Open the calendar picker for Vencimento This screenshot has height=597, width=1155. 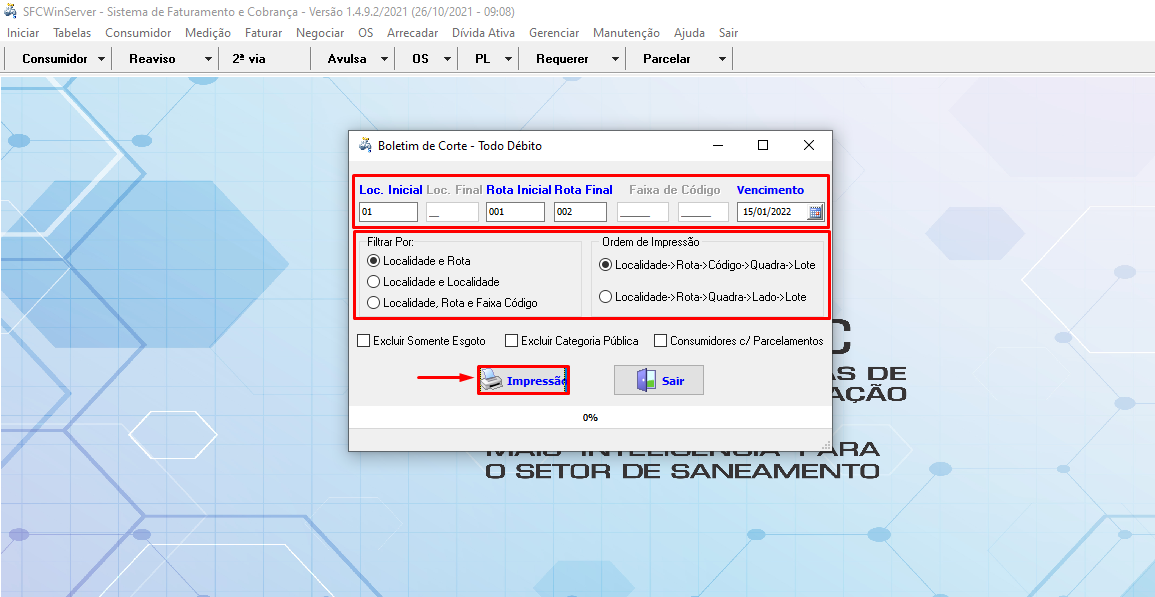click(815, 212)
